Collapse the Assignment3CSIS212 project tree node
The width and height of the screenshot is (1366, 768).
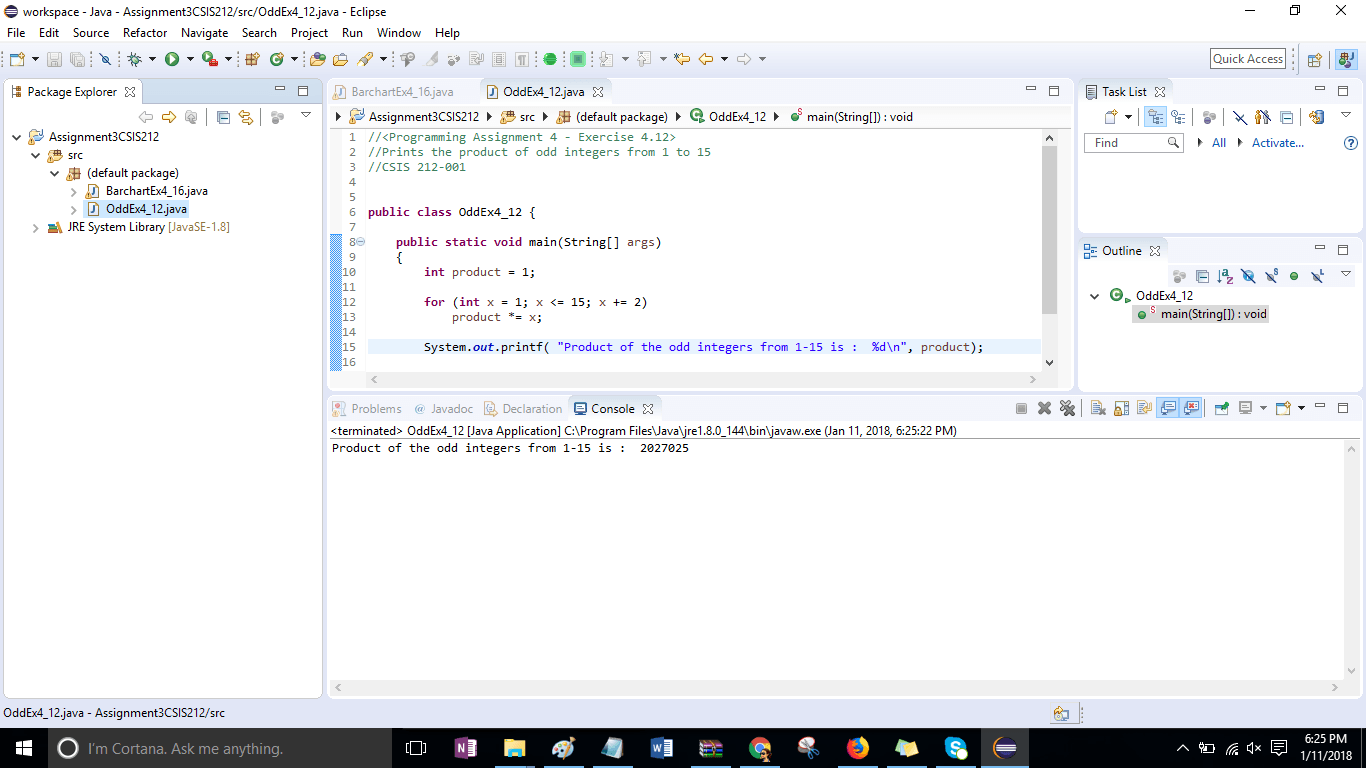click(17, 137)
